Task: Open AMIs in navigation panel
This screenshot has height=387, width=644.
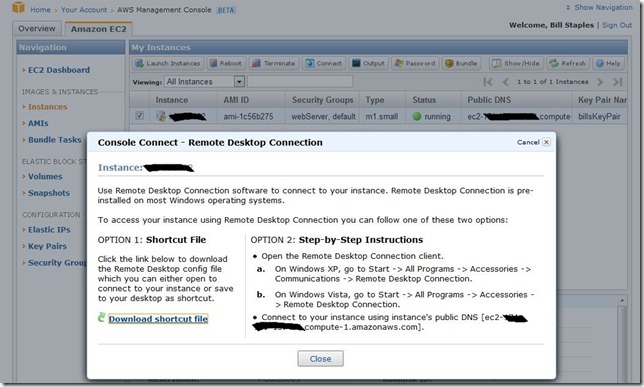Action: click(38, 123)
